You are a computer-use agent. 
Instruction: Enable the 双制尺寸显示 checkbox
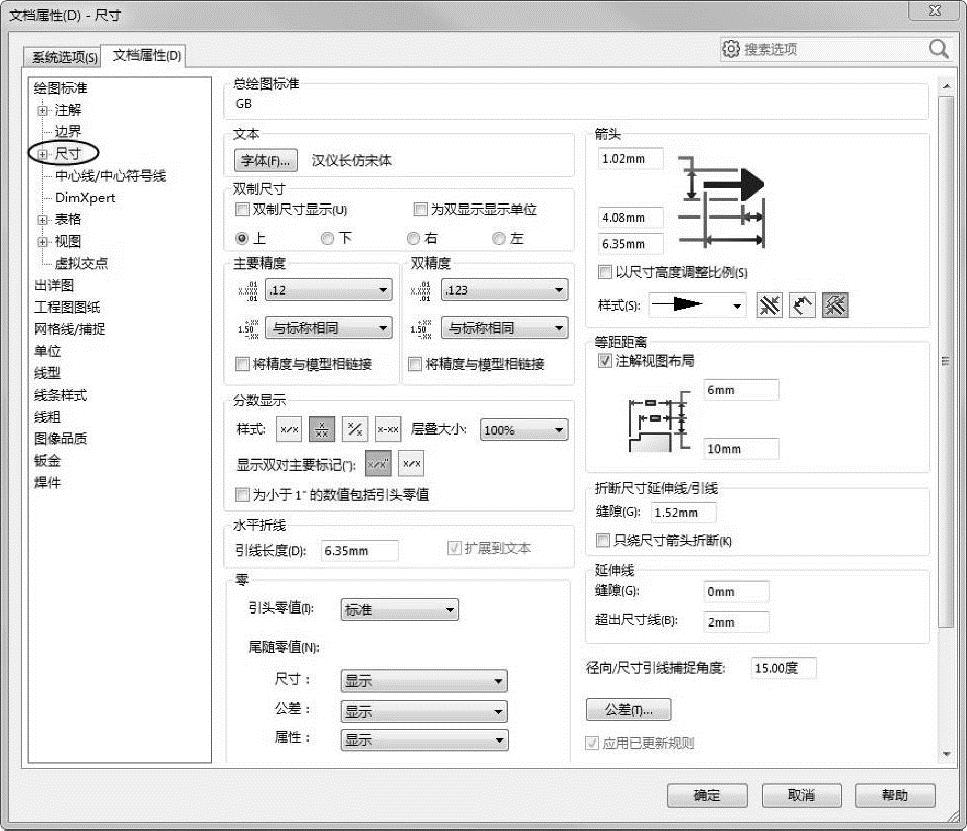(241, 210)
